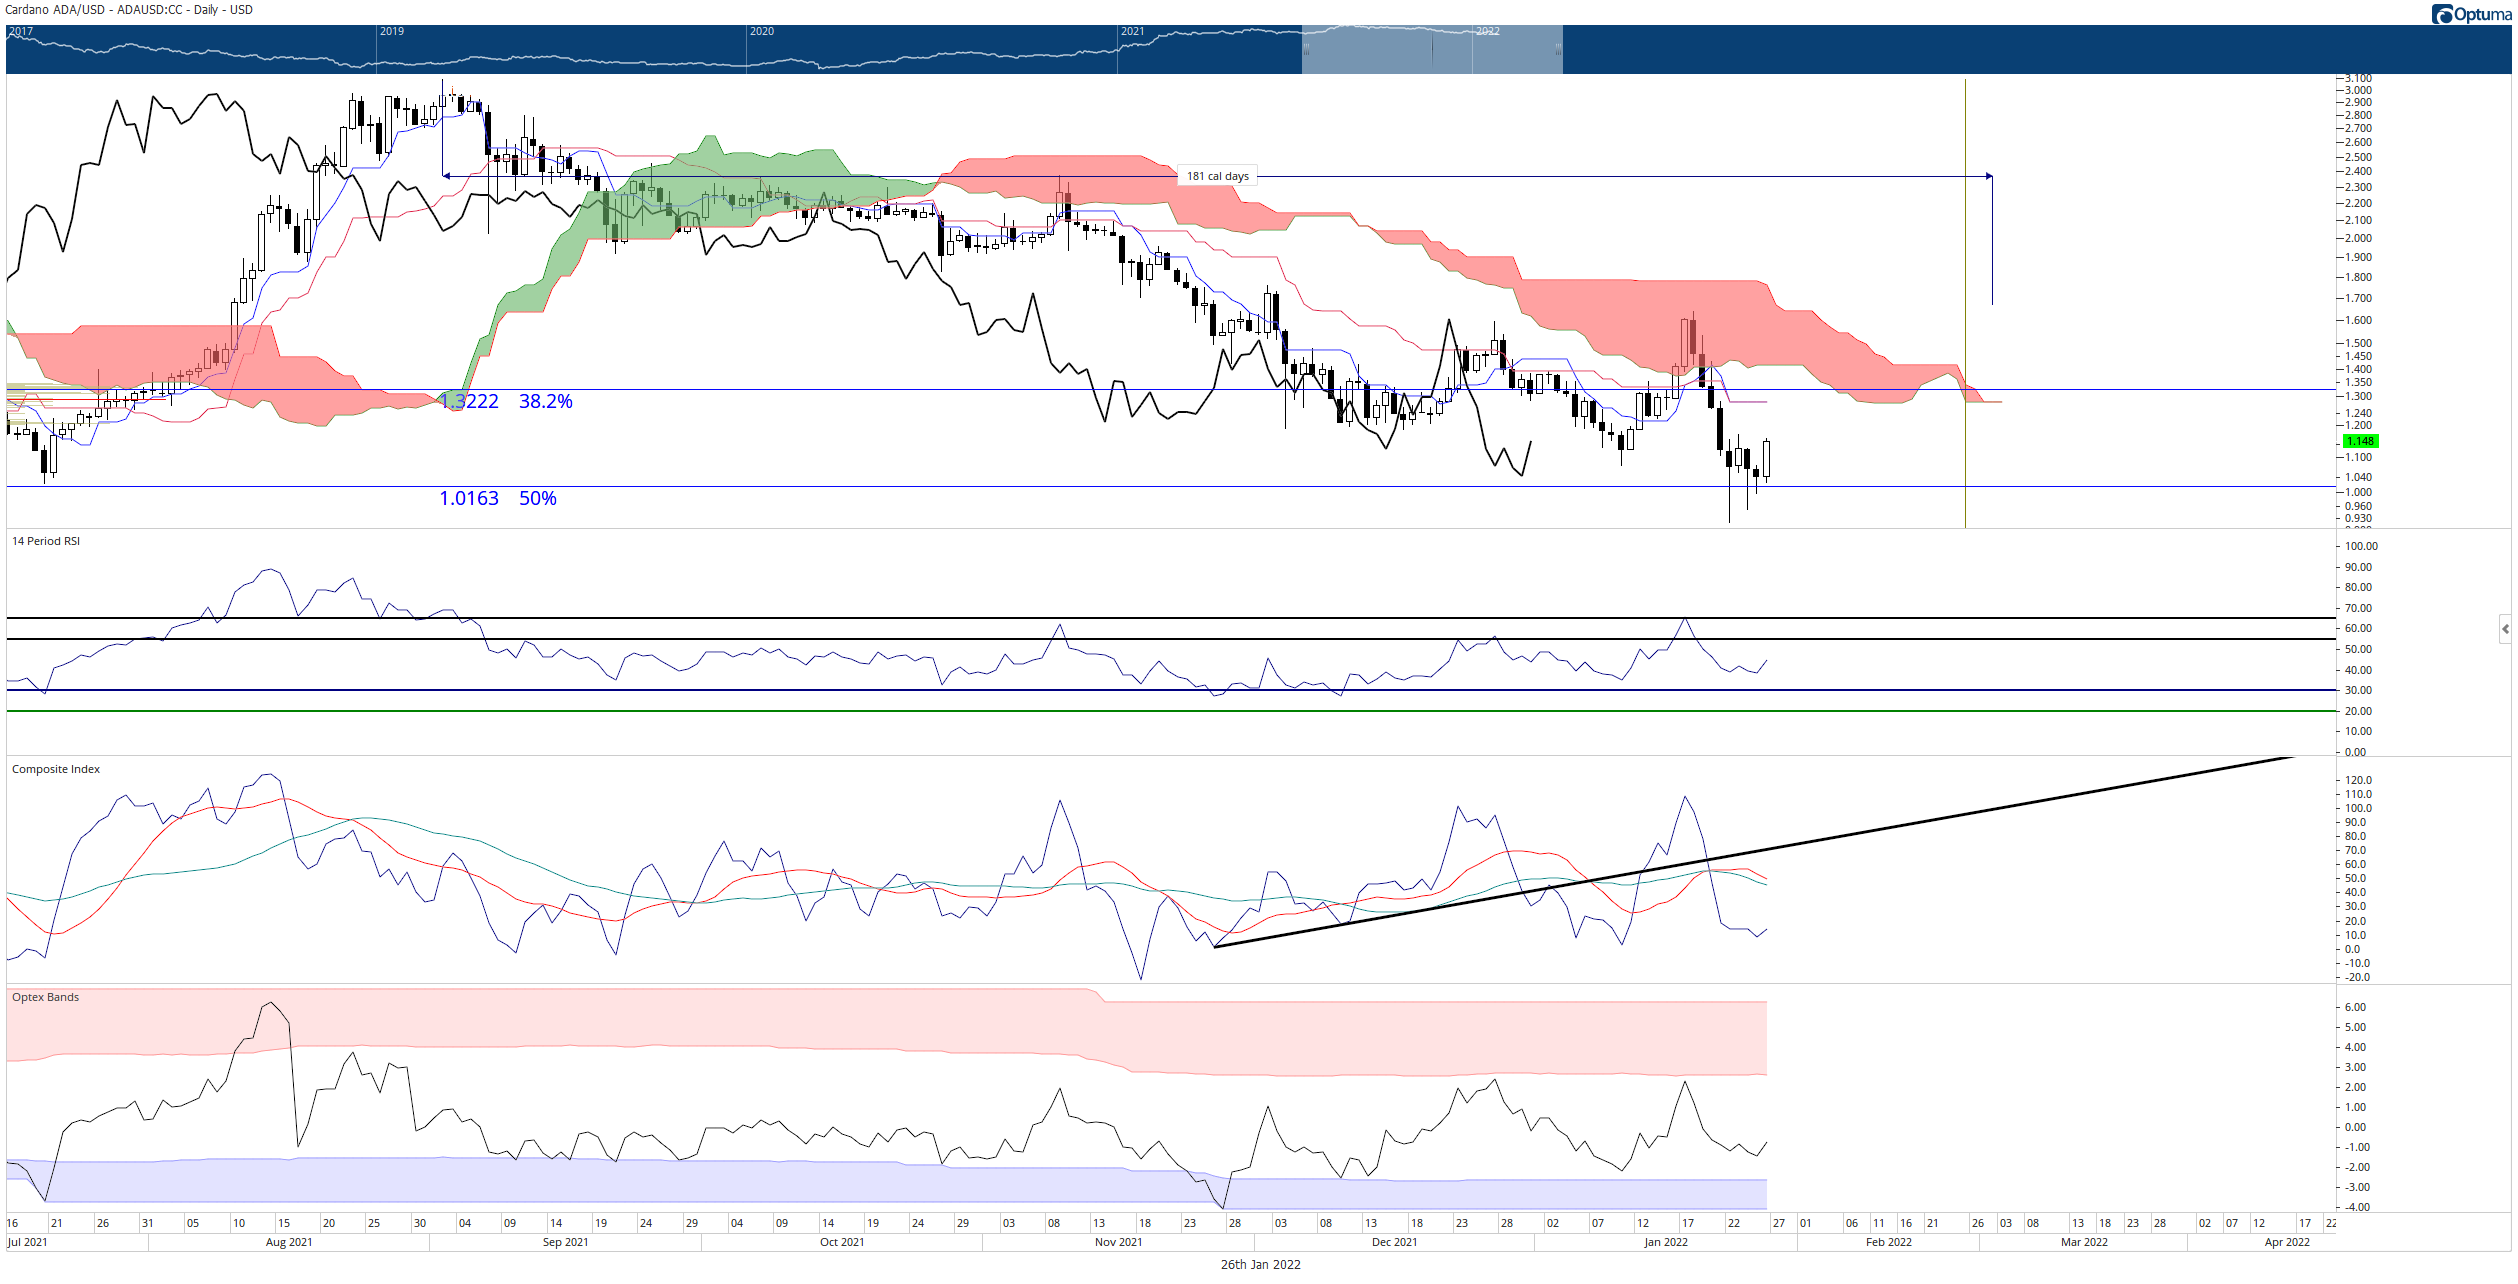Click the 181 cal days measurement label

click(1217, 176)
